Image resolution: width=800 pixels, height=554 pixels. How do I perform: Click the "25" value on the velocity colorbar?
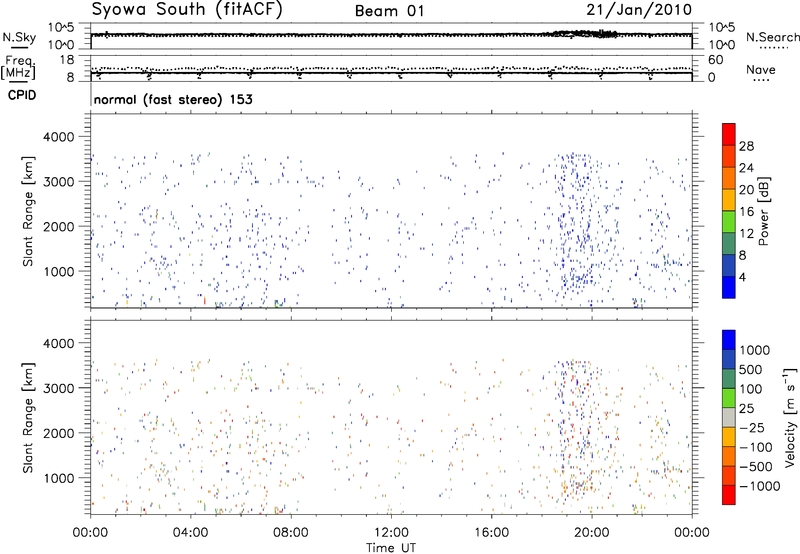746,408
